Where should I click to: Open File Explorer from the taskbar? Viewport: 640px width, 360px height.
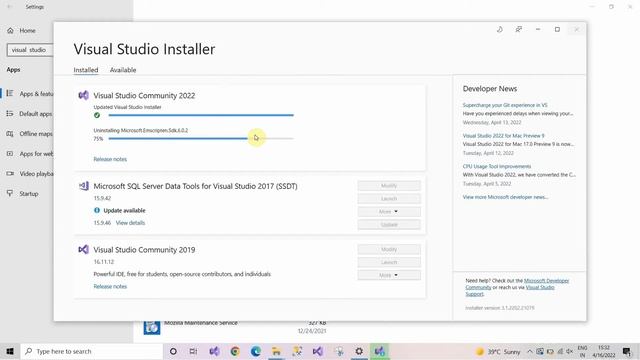tap(276, 351)
